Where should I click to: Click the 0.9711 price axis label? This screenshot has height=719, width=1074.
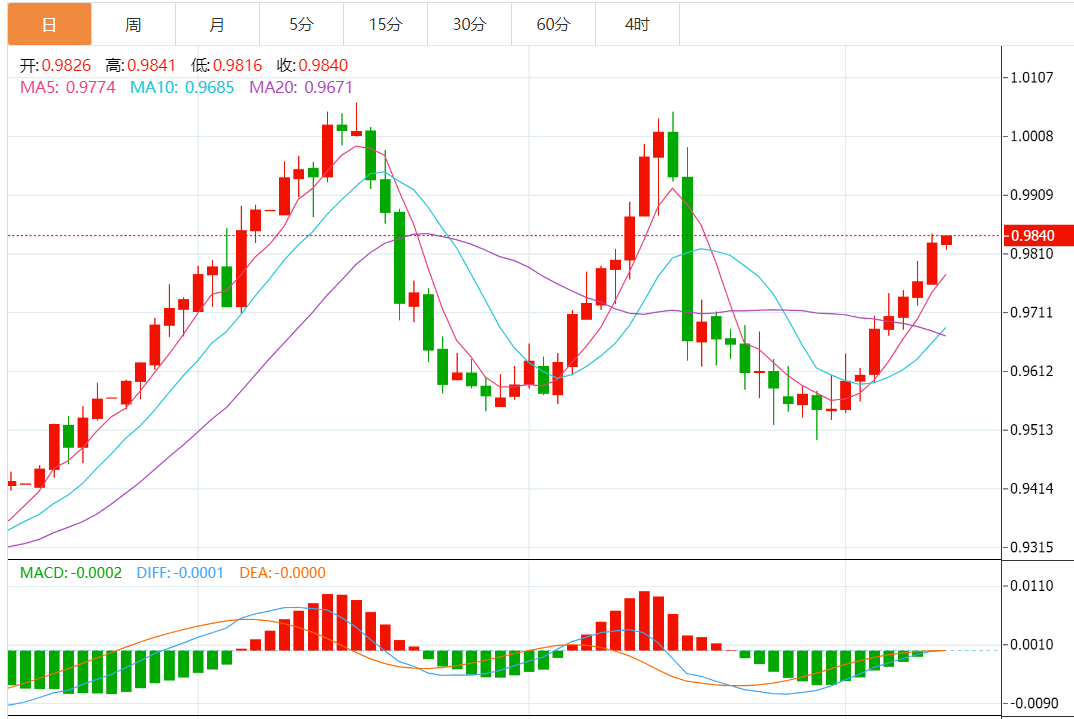pyautogui.click(x=1032, y=313)
